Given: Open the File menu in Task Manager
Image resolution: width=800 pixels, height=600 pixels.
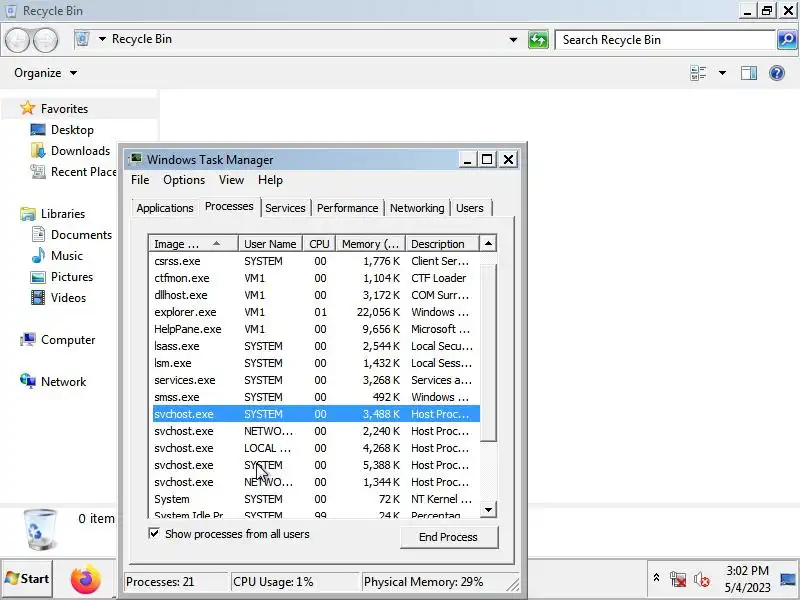Looking at the screenshot, I should coord(140,180).
